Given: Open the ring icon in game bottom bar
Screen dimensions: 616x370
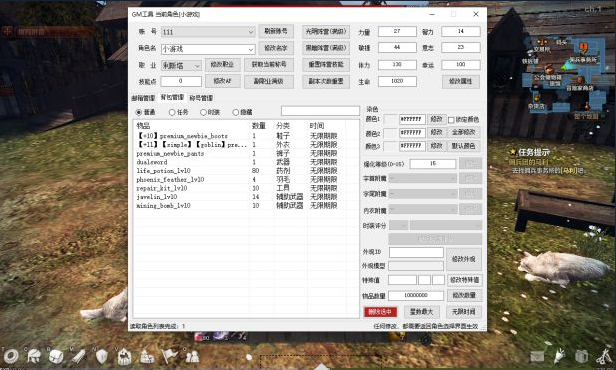Looking at the screenshot, I should [x=11, y=357].
